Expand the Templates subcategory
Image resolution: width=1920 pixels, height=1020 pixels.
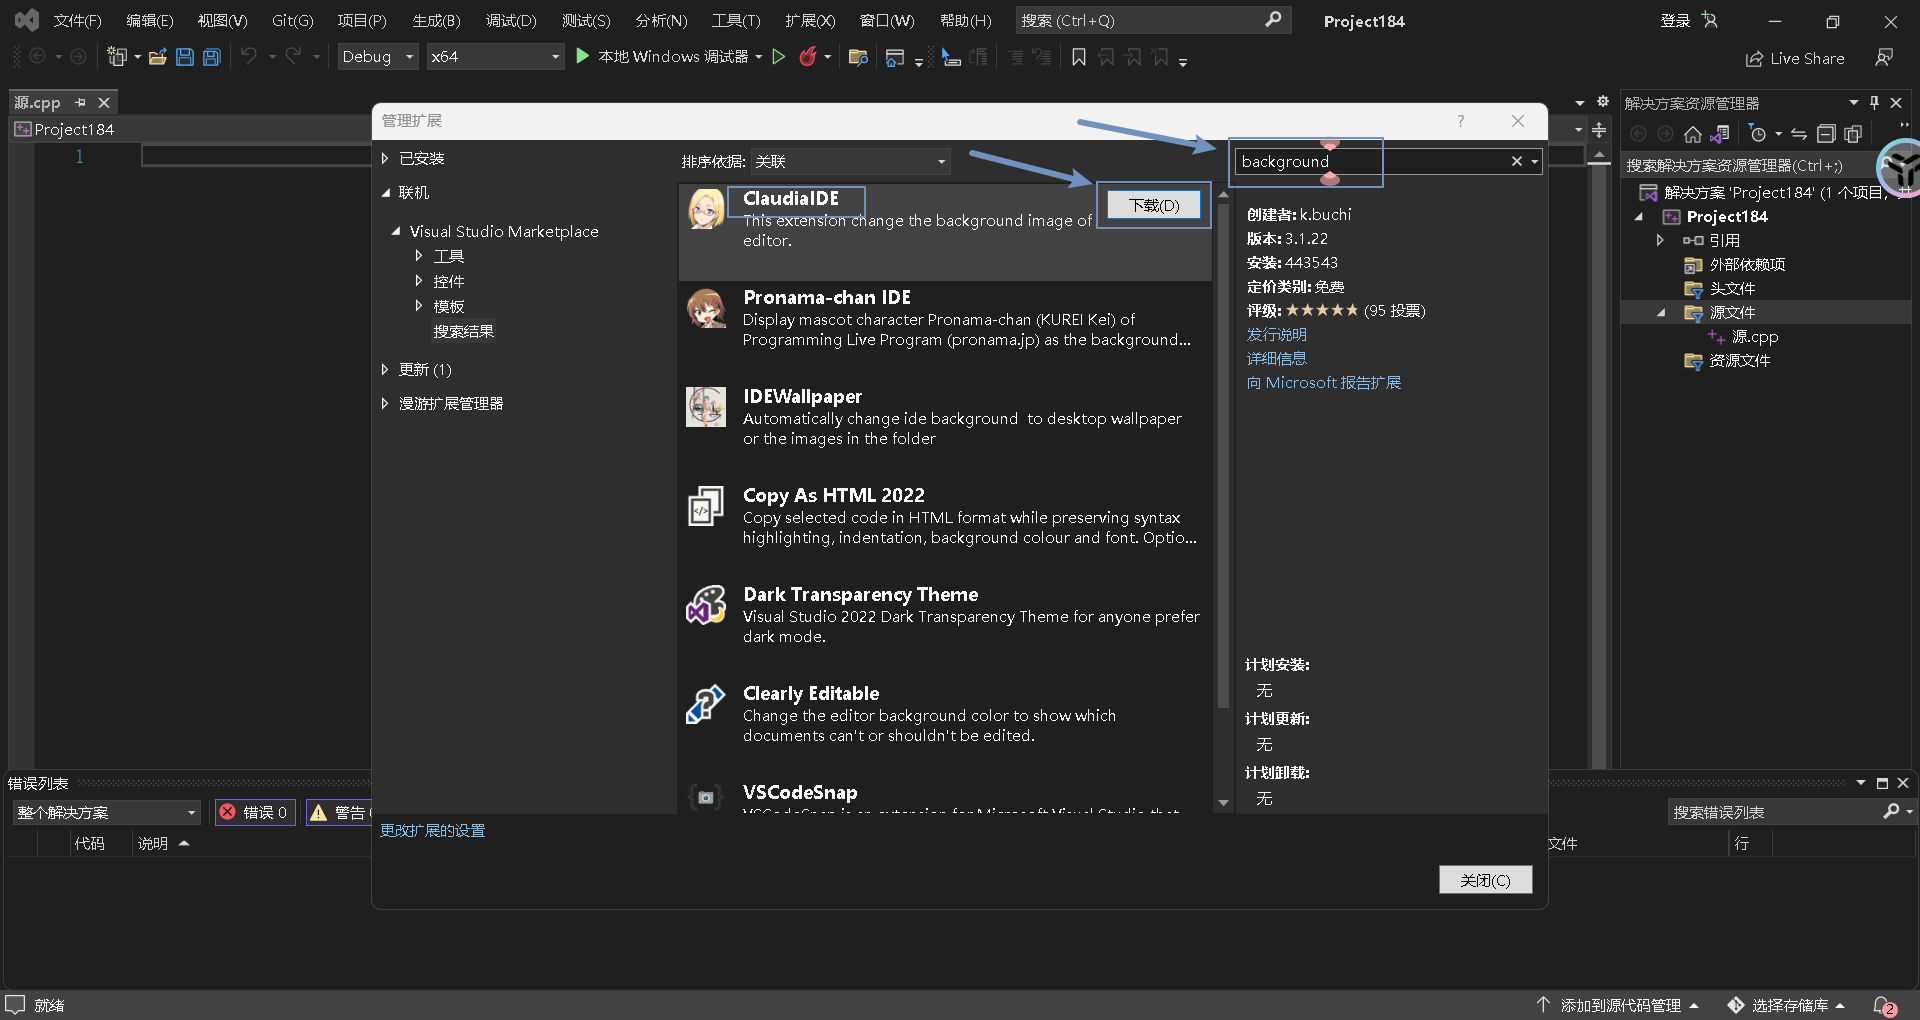tap(419, 306)
